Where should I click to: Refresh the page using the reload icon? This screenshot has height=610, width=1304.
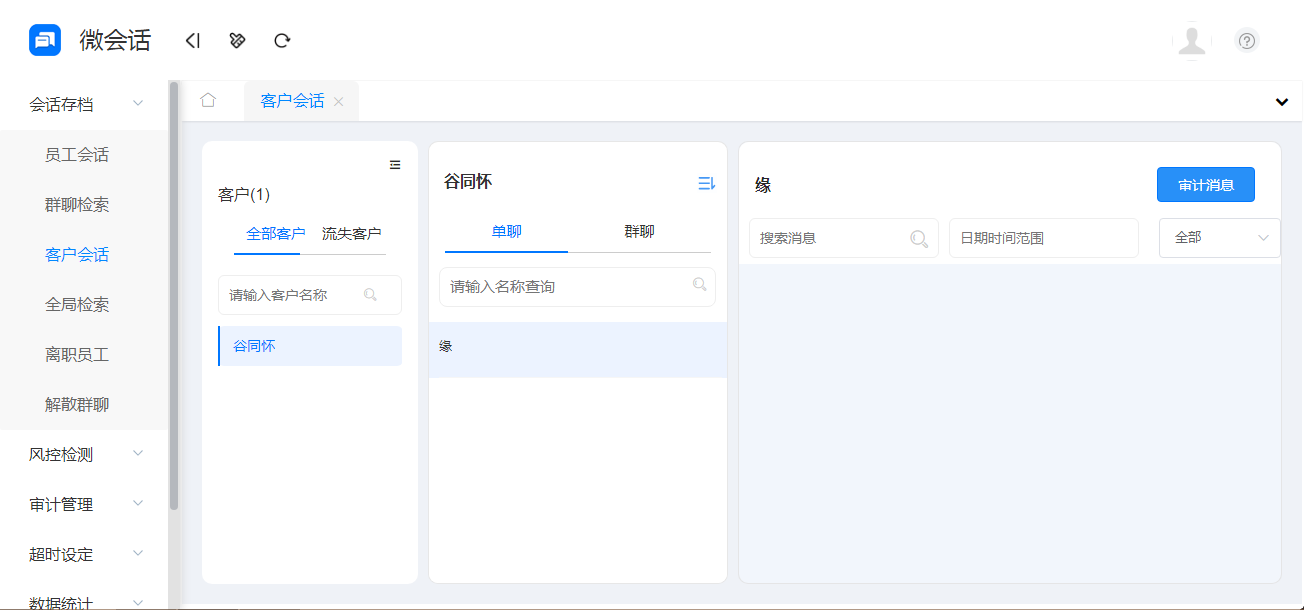pos(282,40)
